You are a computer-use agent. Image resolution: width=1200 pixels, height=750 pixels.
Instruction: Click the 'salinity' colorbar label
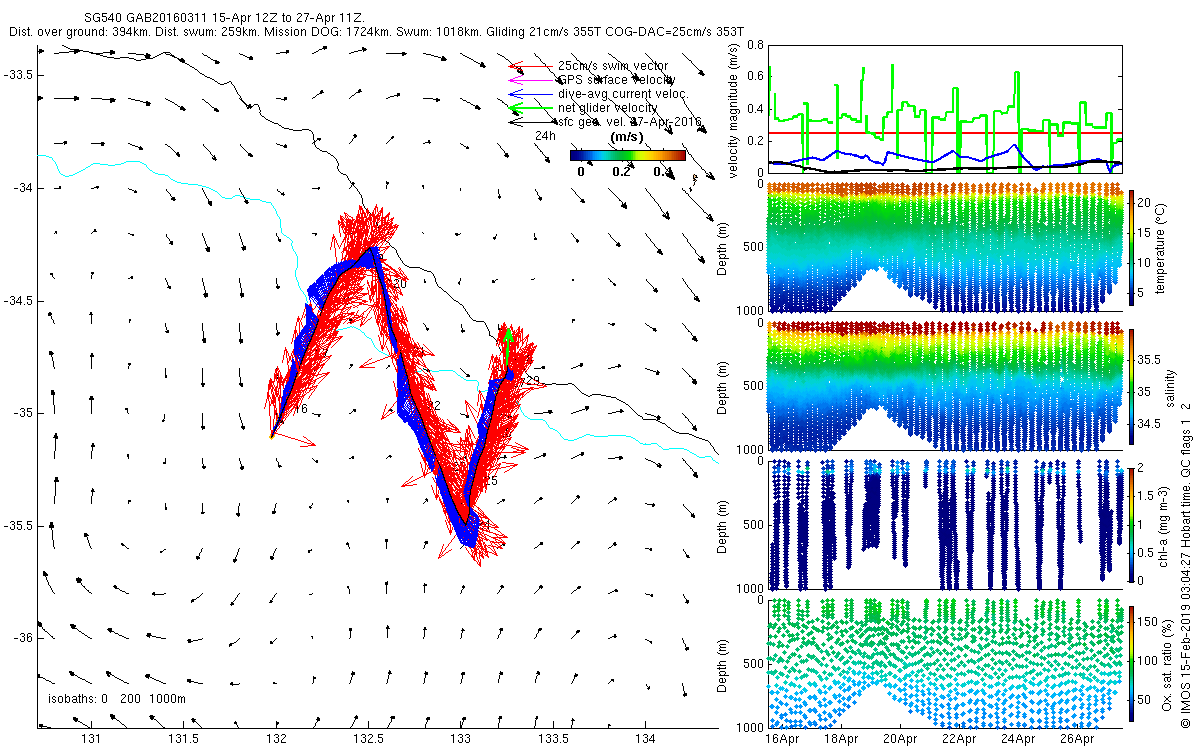[1170, 388]
